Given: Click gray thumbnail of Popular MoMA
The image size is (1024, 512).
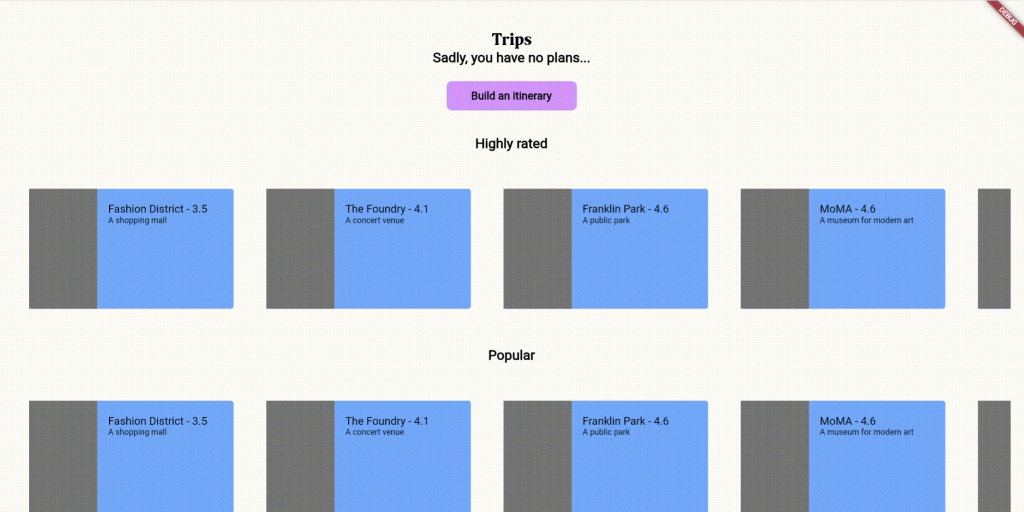Looking at the screenshot, I should tap(775, 456).
